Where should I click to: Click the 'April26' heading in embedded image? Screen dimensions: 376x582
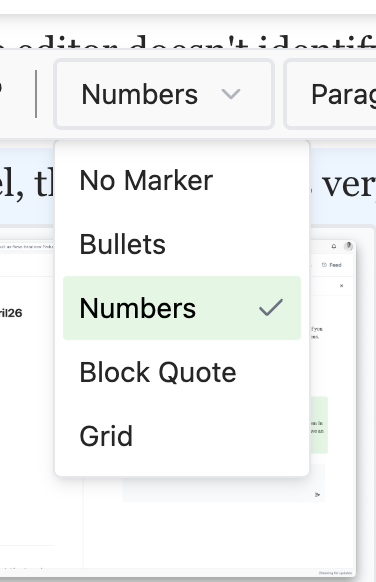(11, 313)
